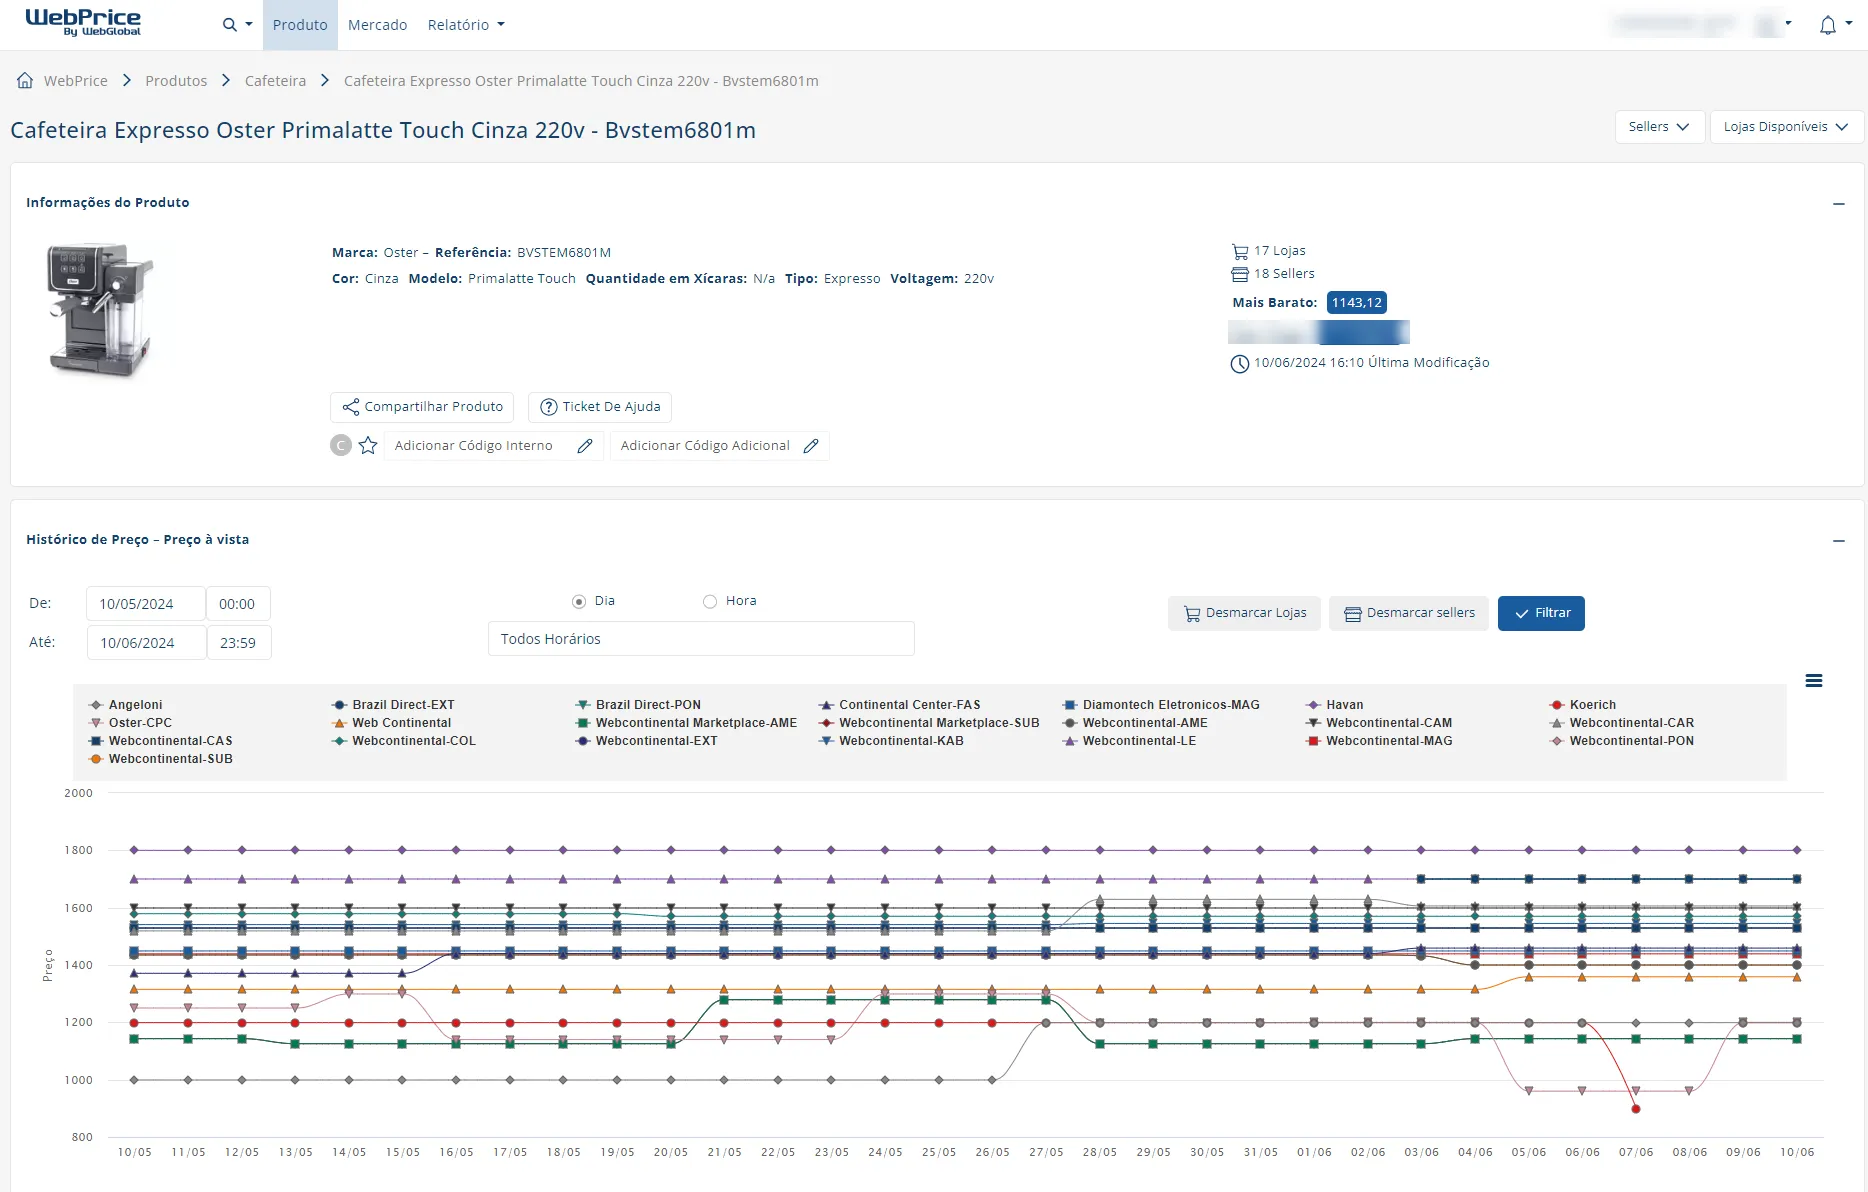This screenshot has height=1192, width=1868.
Task: Toggle Webcontinental-EXT legend series
Action: 646,741
